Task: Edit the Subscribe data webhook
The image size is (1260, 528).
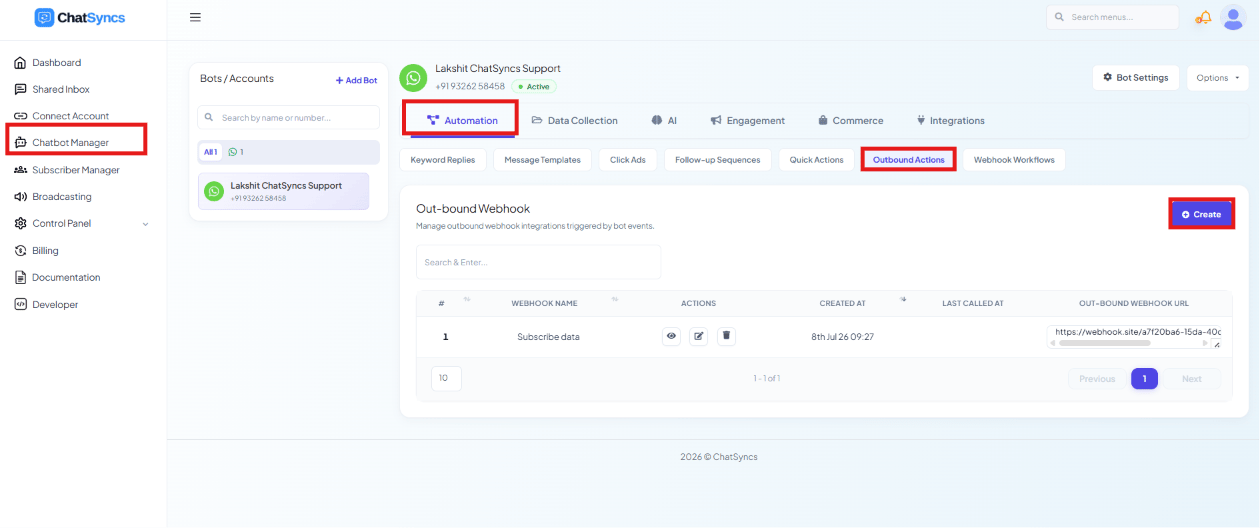Action: tap(699, 337)
